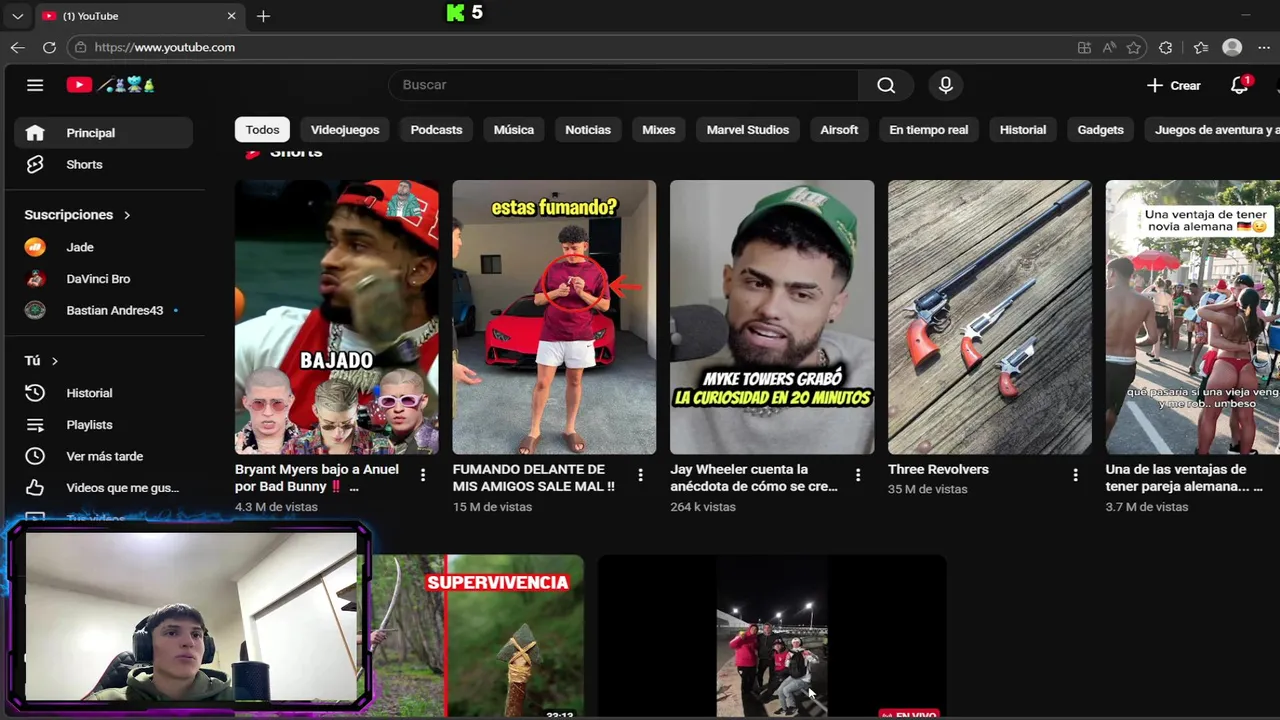Image resolution: width=1280 pixels, height=720 pixels.
Task: Open options for Jay Wheeler short
Action: [x=858, y=475]
